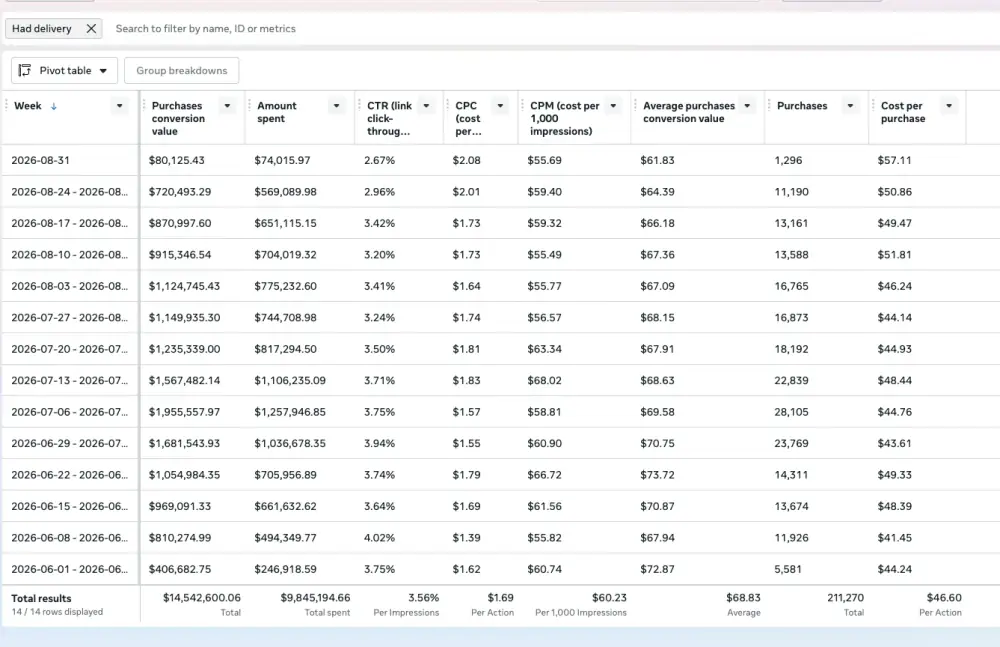The width and height of the screenshot is (1000, 647).
Task: Click purchases count 16,873
Action: point(791,317)
